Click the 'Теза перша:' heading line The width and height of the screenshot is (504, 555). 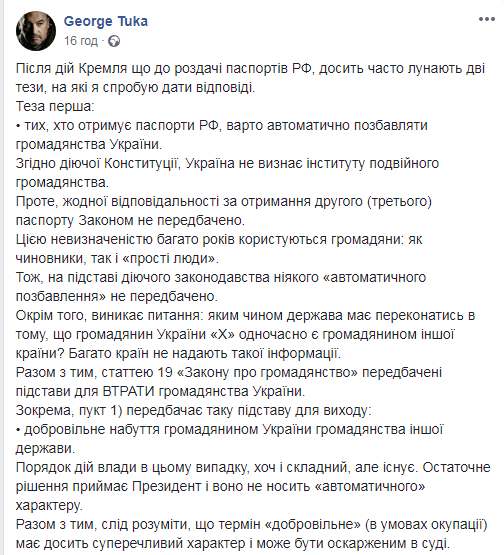(55, 107)
